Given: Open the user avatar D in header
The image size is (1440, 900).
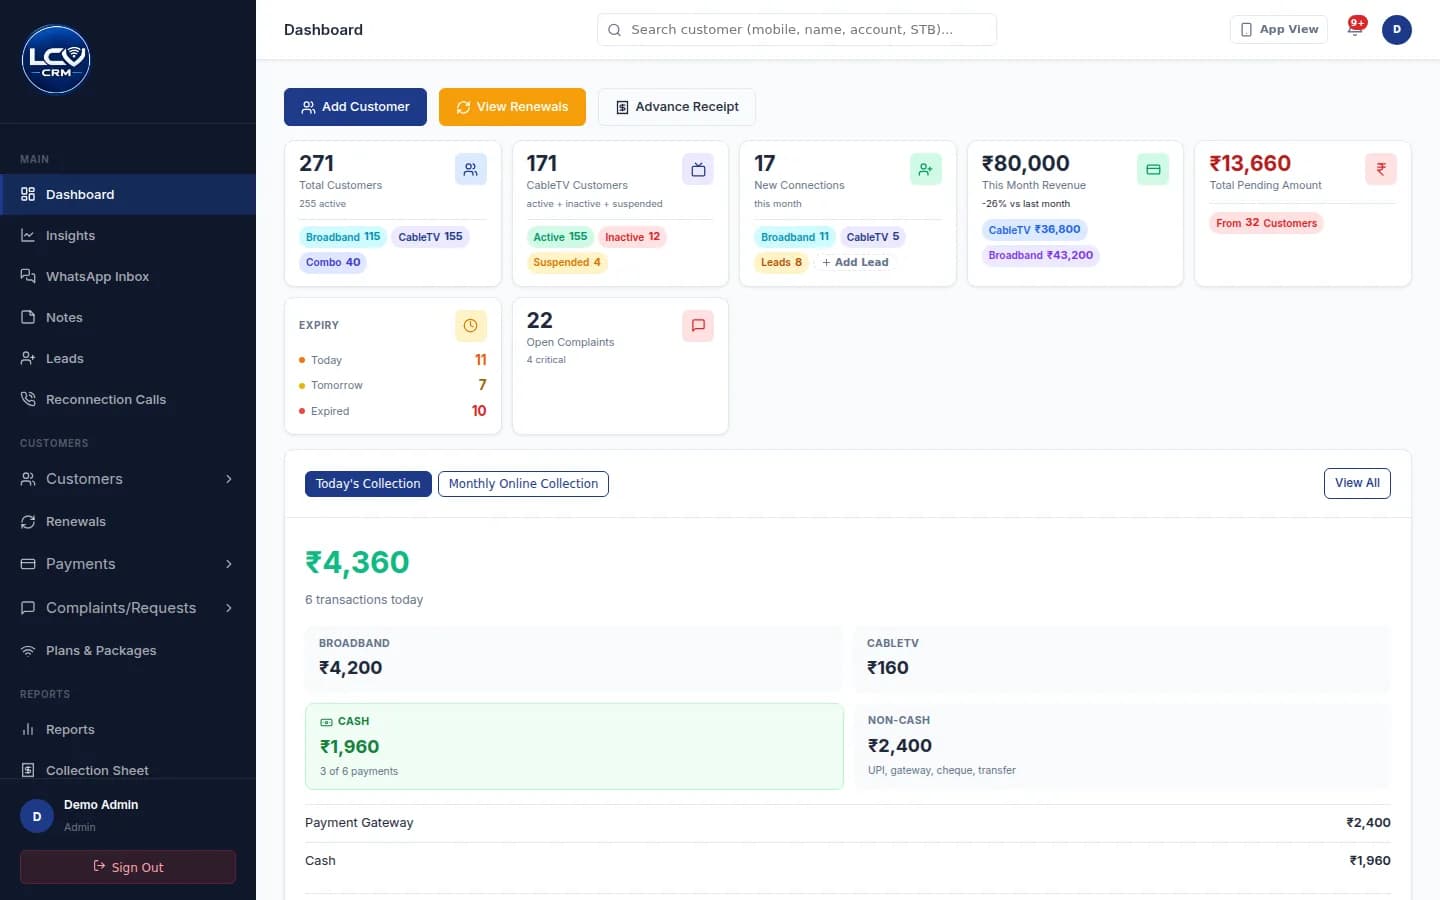Looking at the screenshot, I should tap(1397, 30).
